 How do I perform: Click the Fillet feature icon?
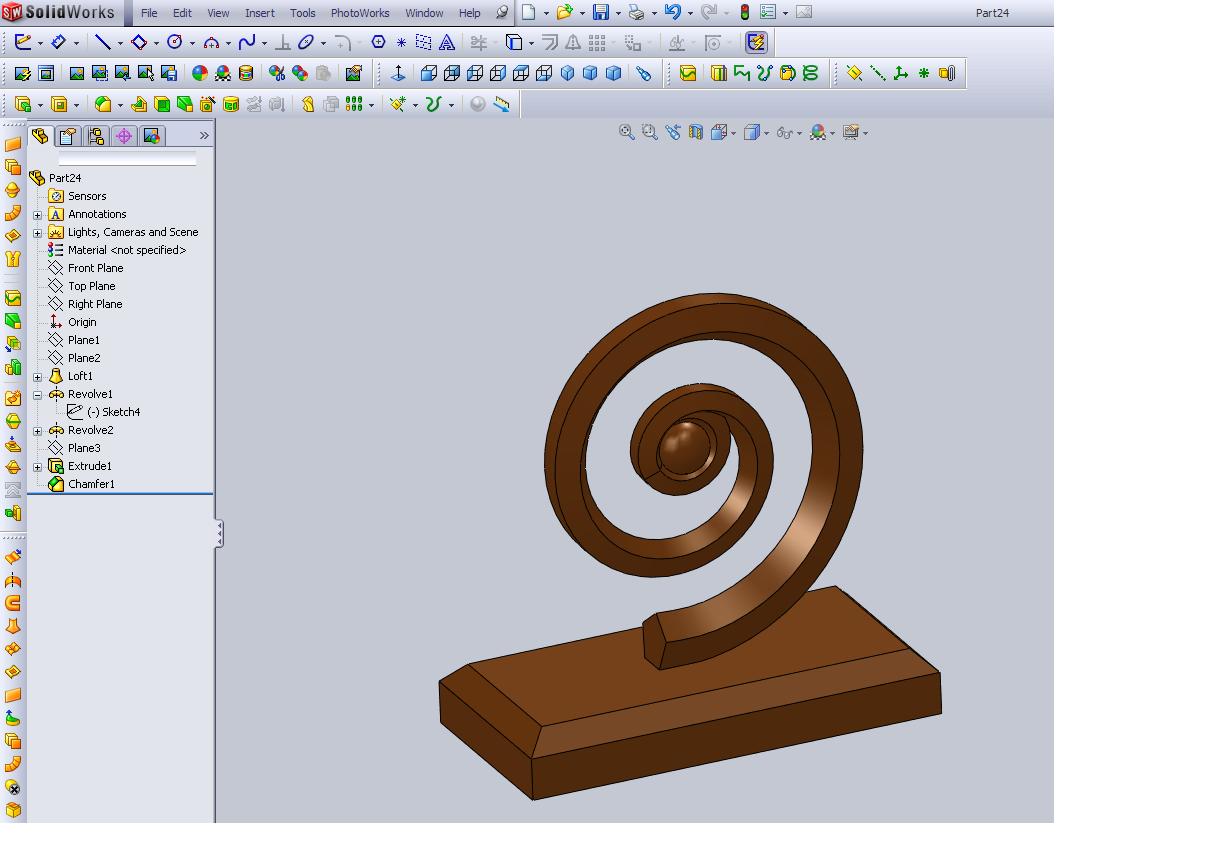click(x=103, y=104)
